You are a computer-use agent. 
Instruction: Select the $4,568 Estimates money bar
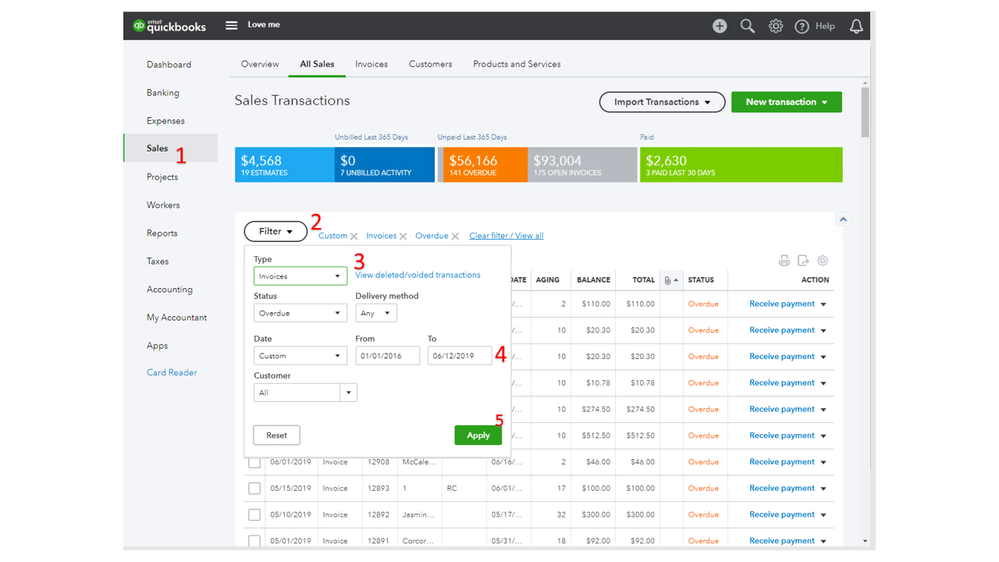(284, 164)
